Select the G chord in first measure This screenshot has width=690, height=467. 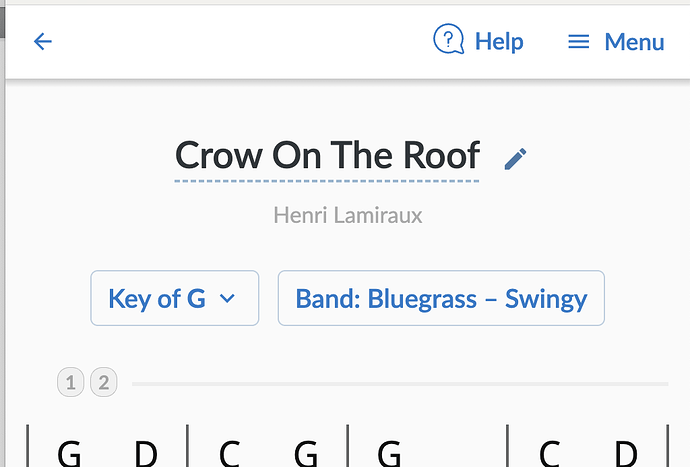click(x=69, y=453)
